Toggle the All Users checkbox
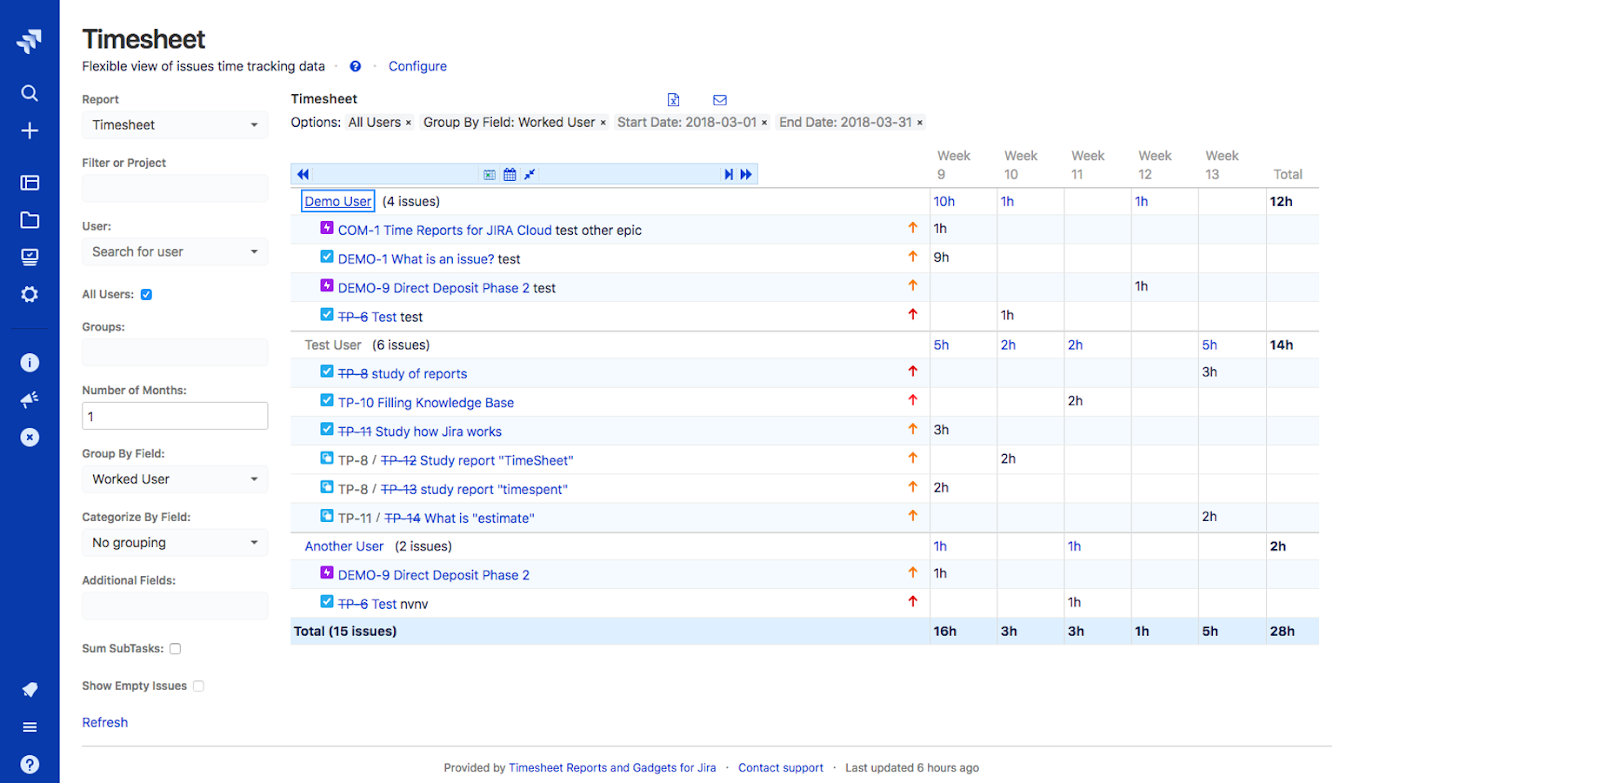Image resolution: width=1600 pixels, height=783 pixels. pyautogui.click(x=146, y=295)
